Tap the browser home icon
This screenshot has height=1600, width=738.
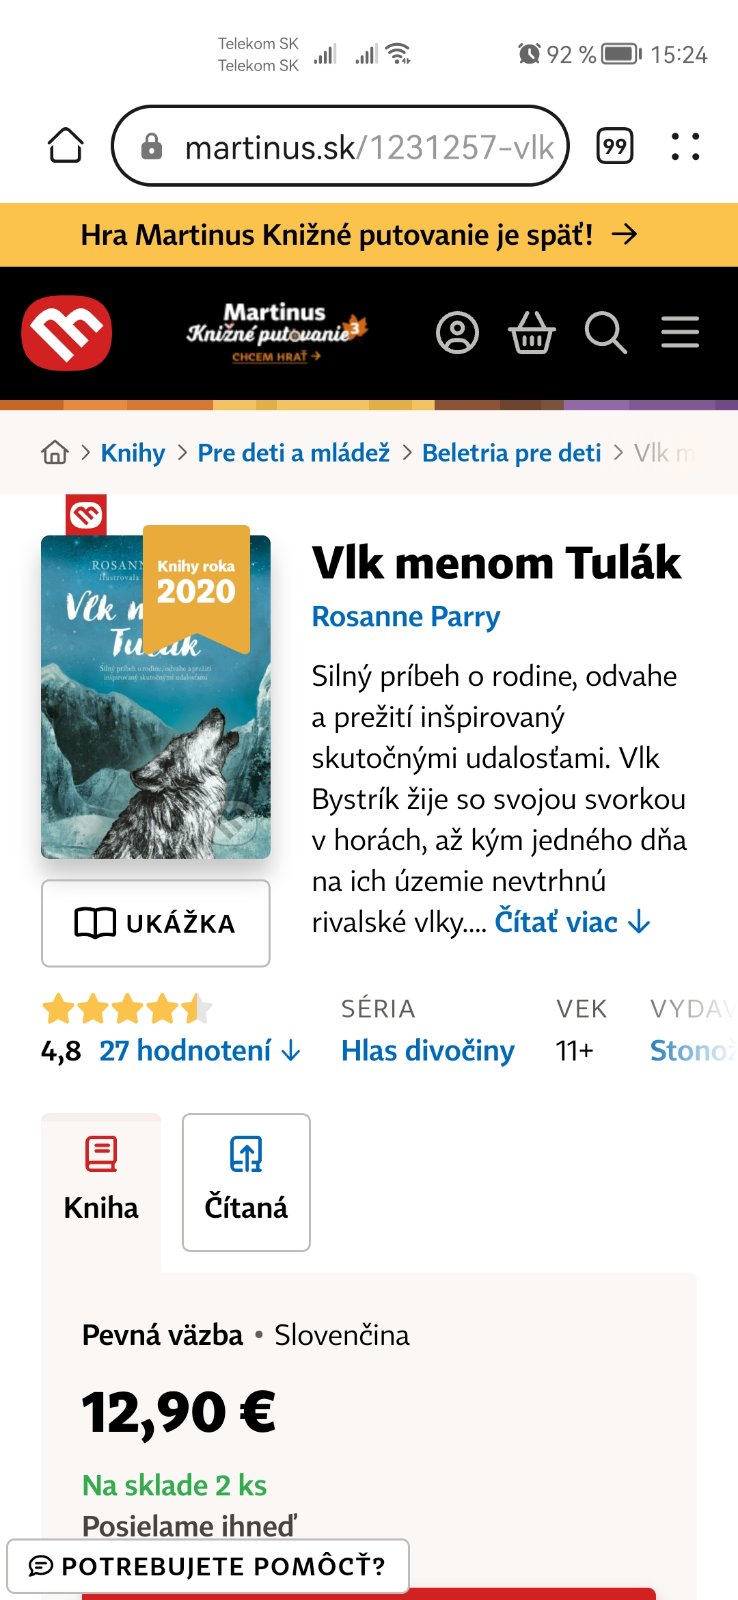[x=66, y=146]
